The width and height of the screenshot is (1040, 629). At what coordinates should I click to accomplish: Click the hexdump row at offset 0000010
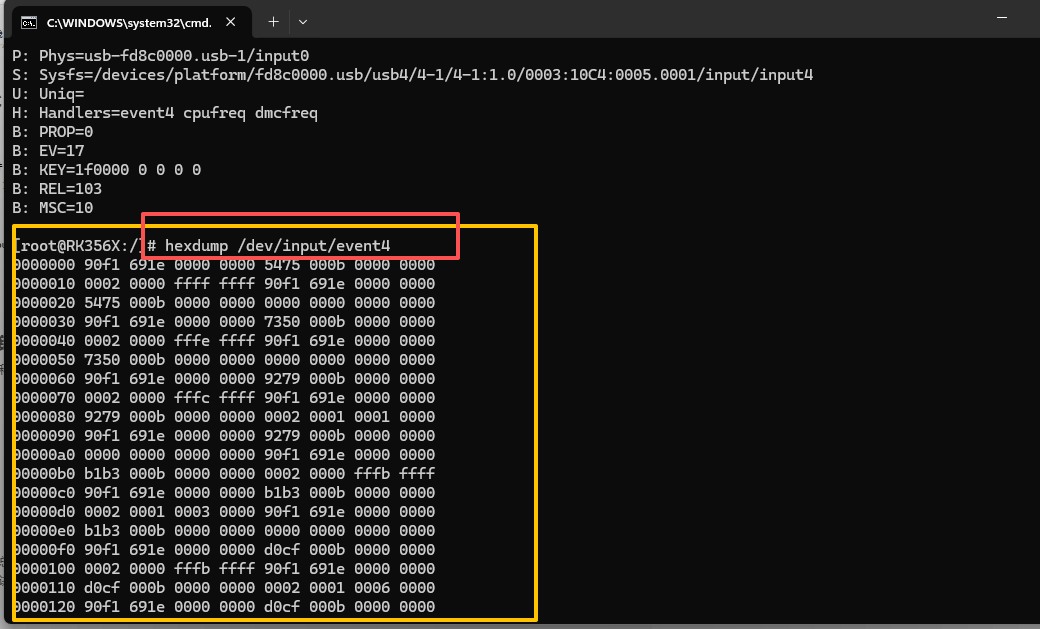pos(224,283)
